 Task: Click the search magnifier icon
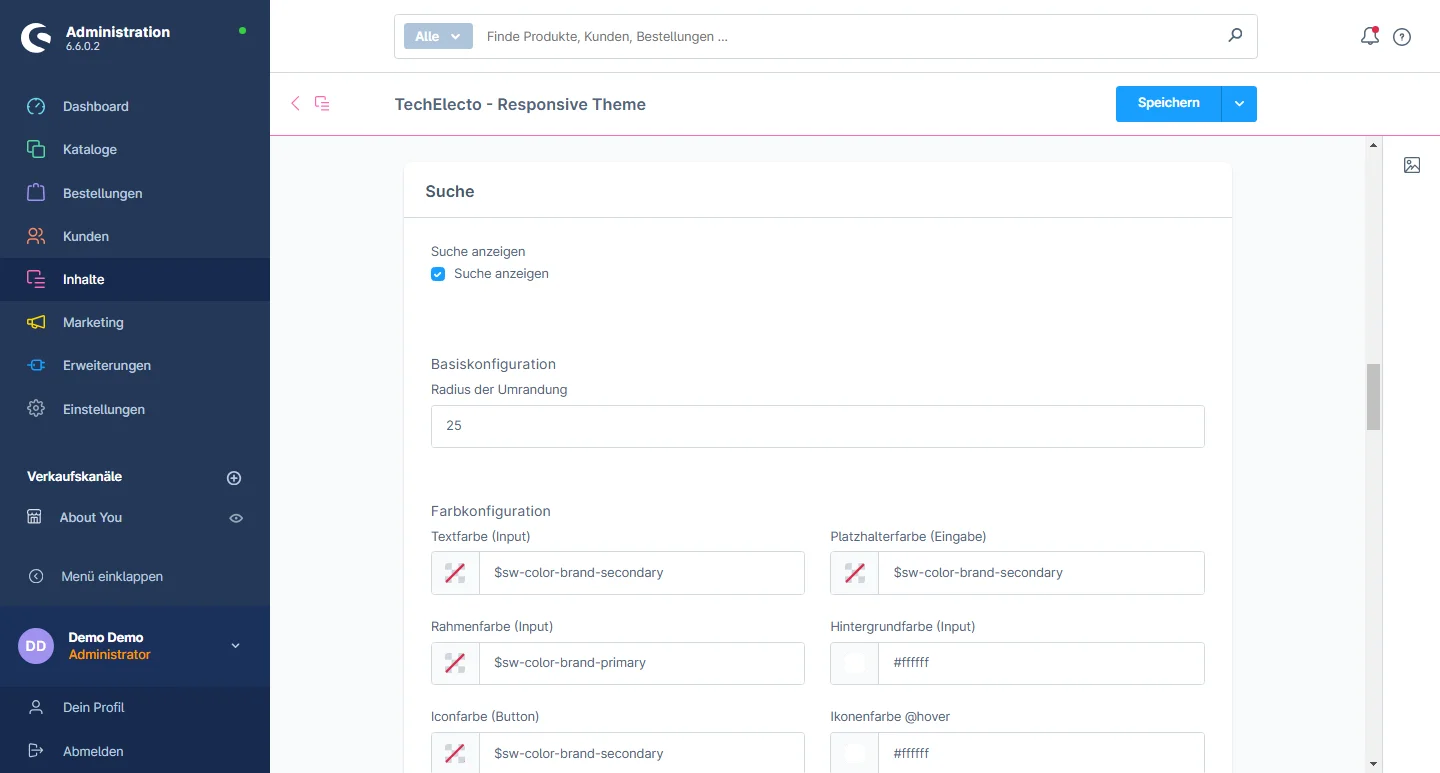1235,36
